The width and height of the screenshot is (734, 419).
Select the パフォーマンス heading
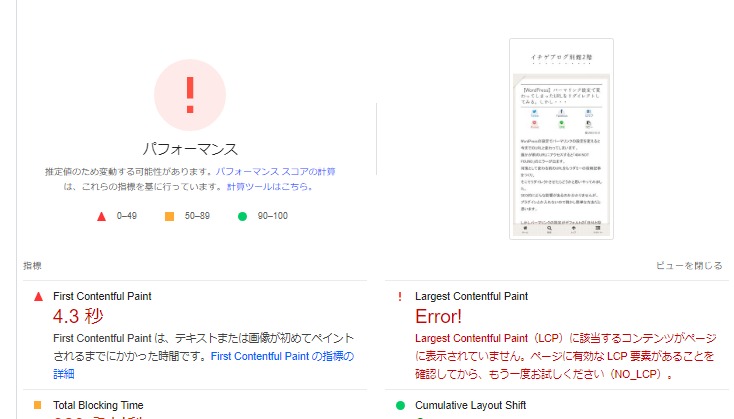point(190,149)
